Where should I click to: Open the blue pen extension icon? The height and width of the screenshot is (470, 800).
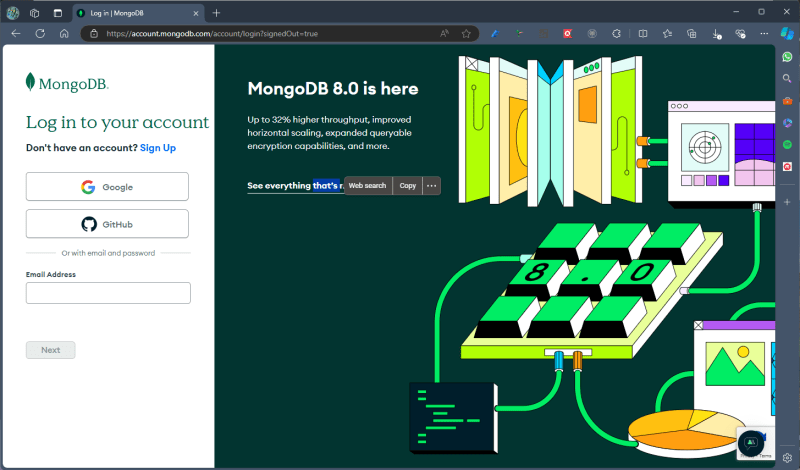(494, 34)
